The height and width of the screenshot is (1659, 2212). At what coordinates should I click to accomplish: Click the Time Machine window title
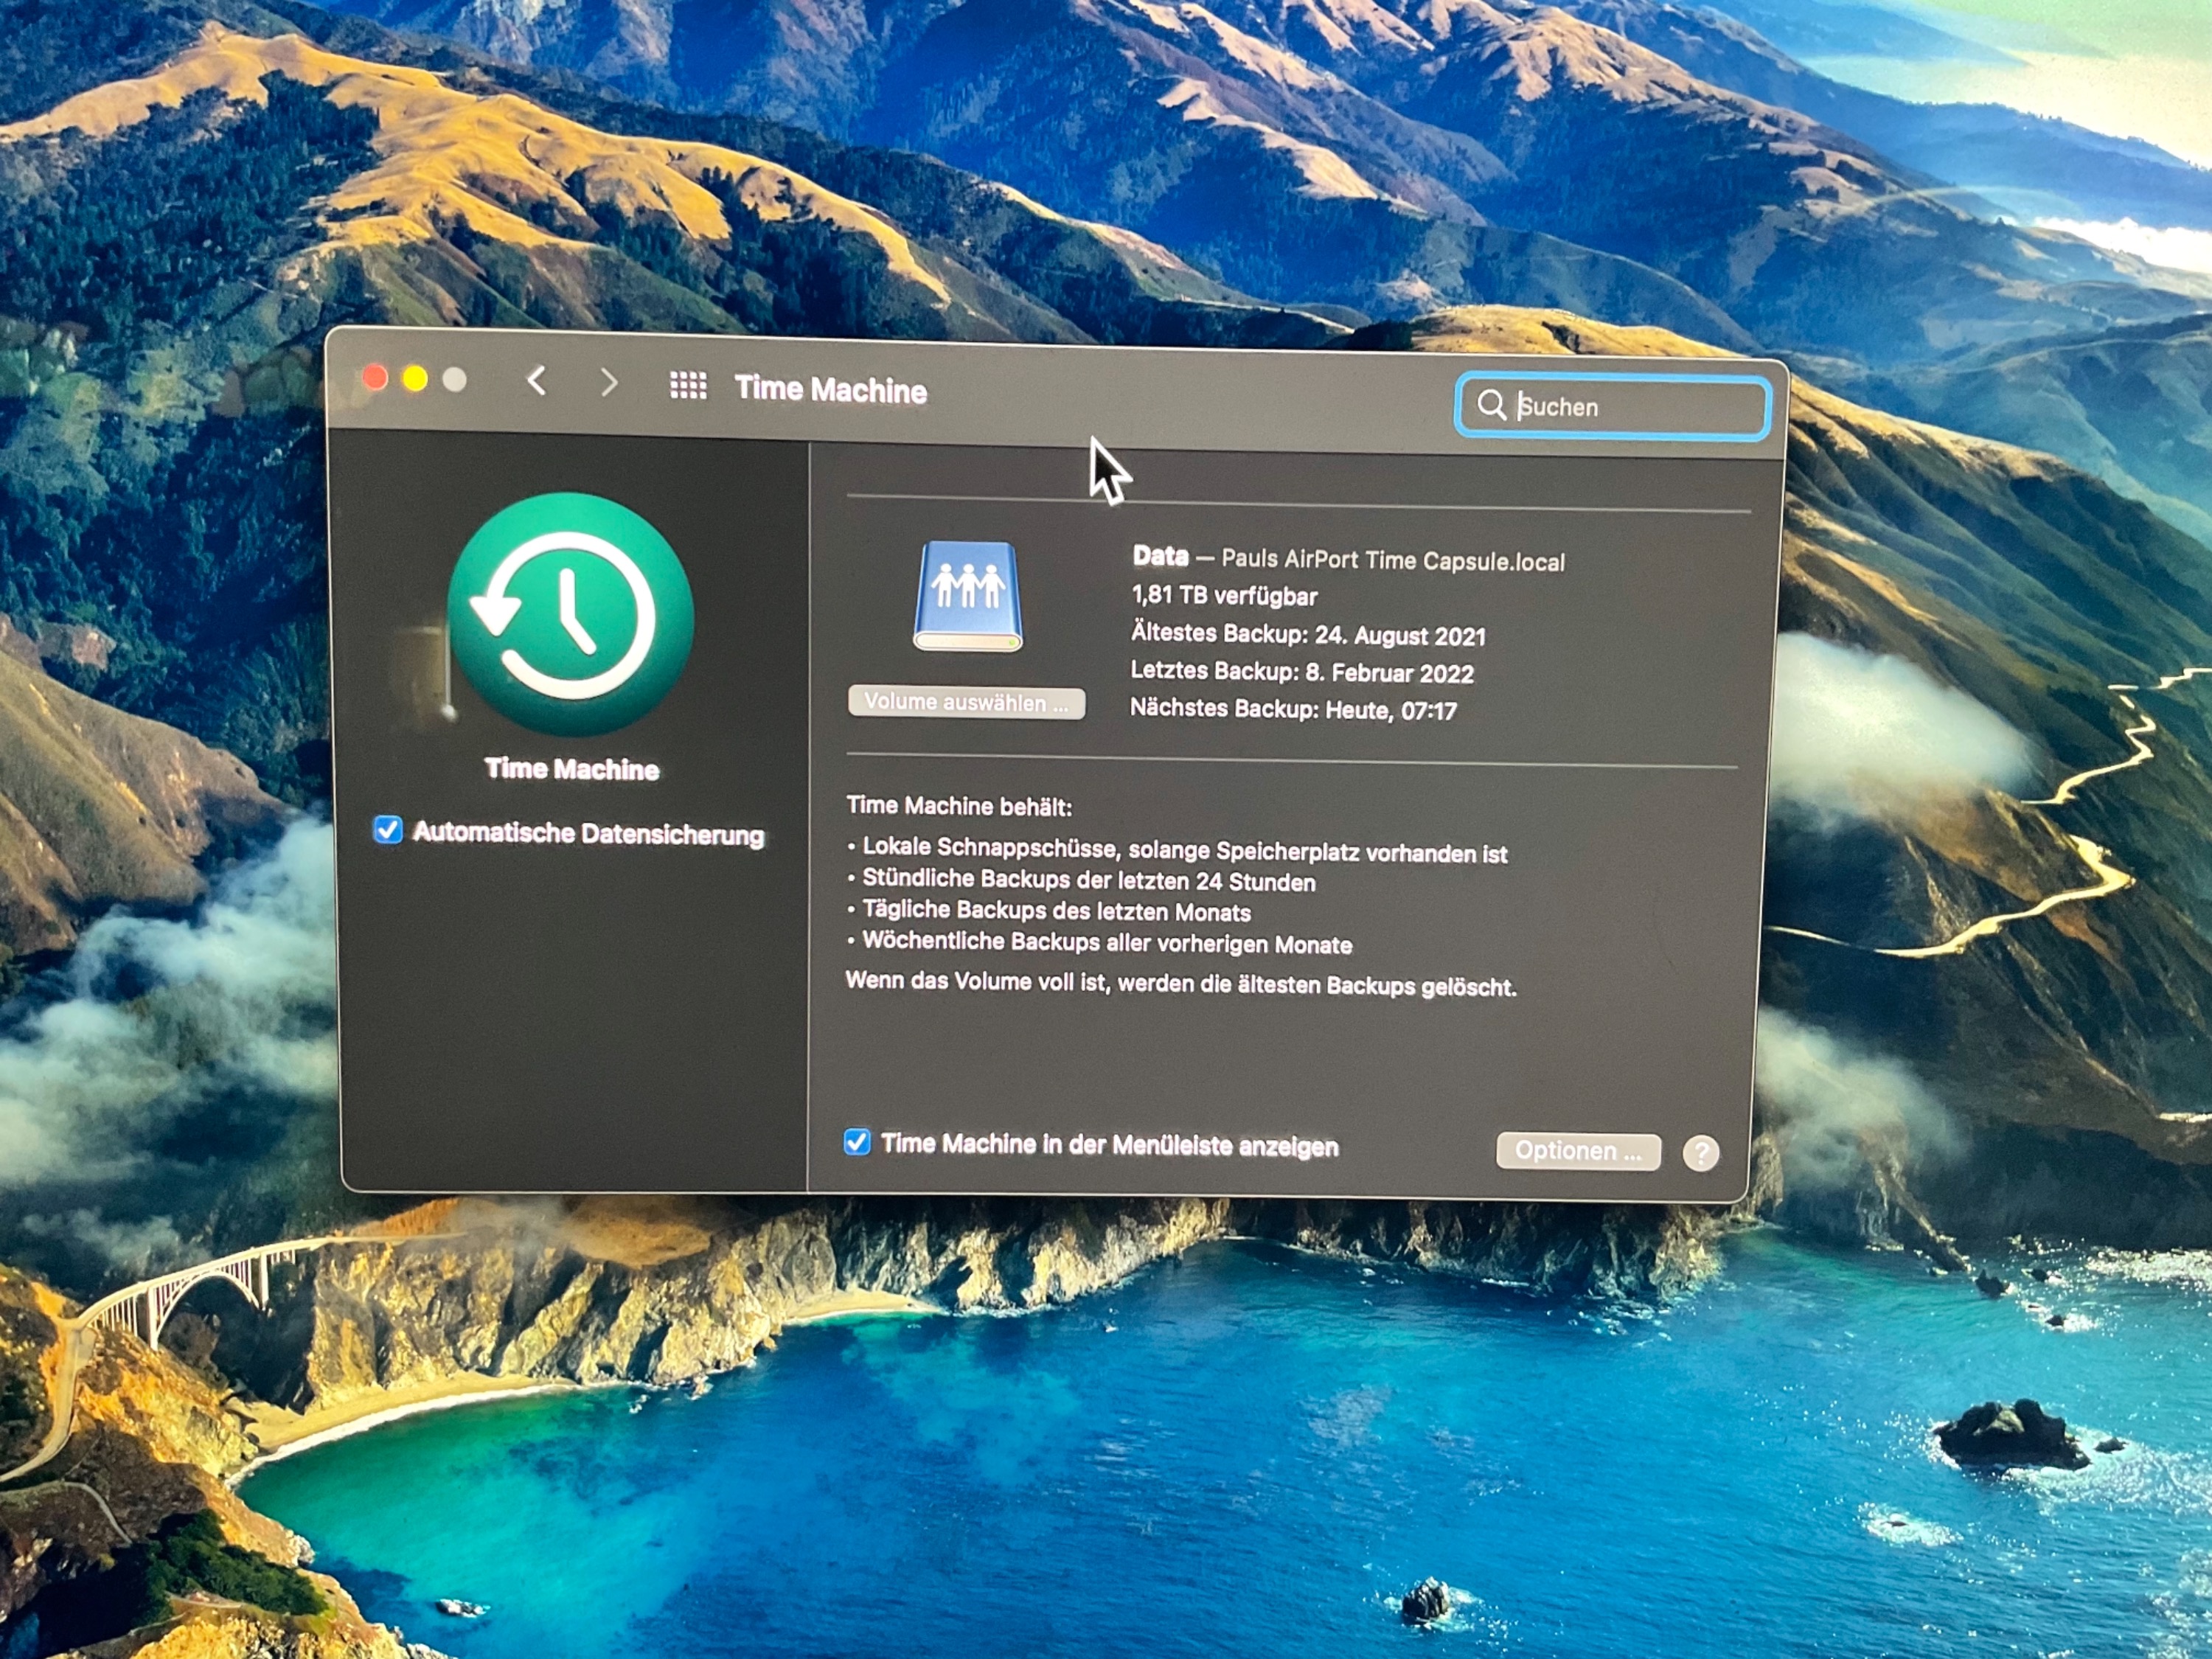point(830,390)
